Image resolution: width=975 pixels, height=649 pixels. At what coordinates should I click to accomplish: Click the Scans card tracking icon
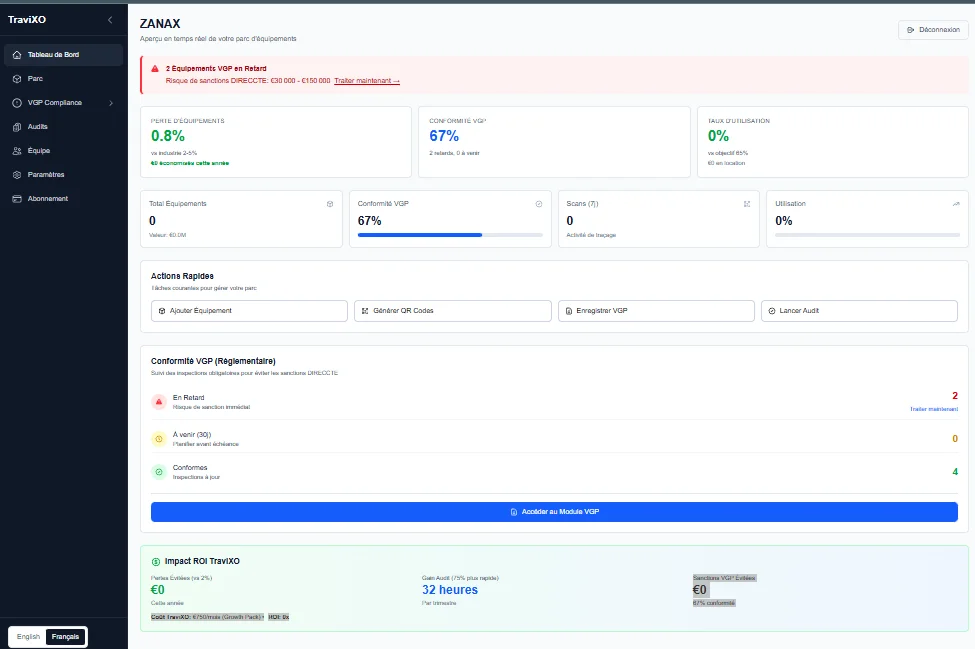tap(746, 203)
